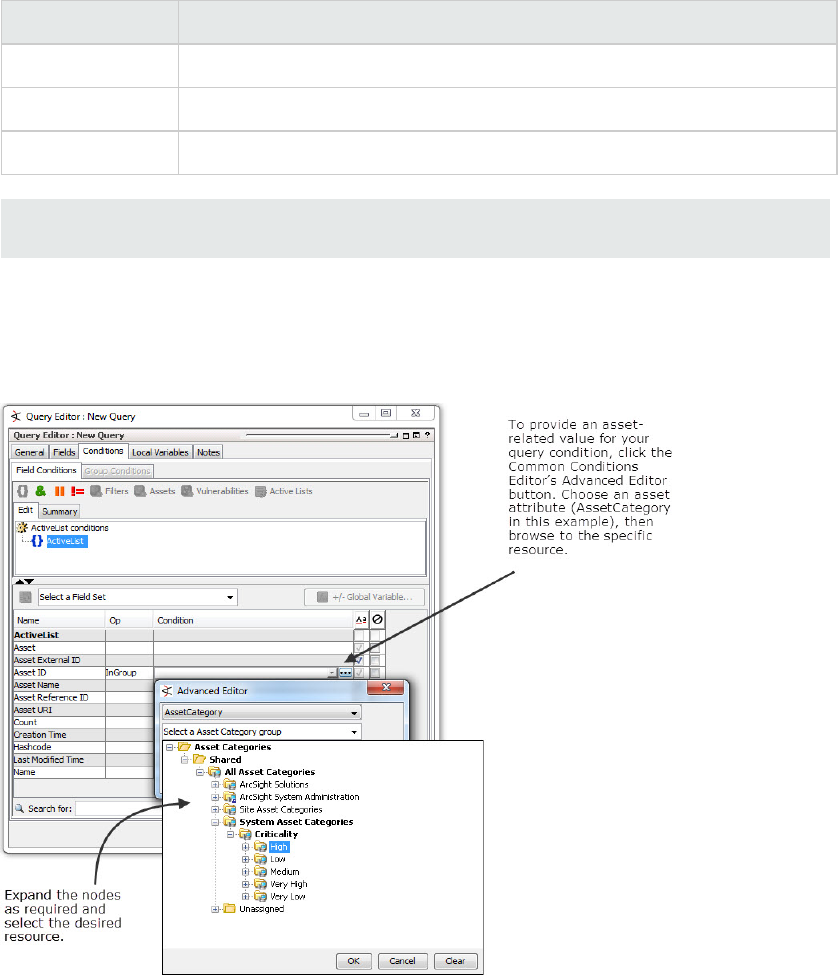Viewport: 838px width, 977px height.
Task: Open the Asset ID condition dropdown arrow
Action: (x=333, y=673)
